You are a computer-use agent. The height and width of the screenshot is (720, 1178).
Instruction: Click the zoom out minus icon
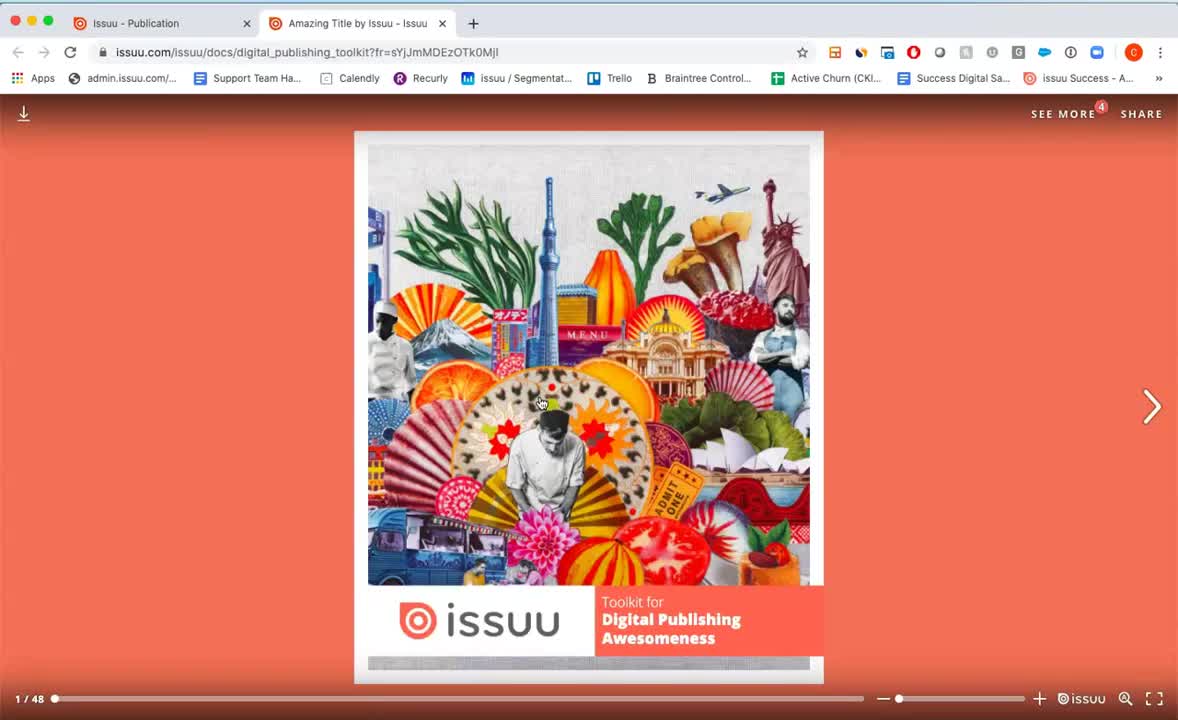click(x=884, y=699)
